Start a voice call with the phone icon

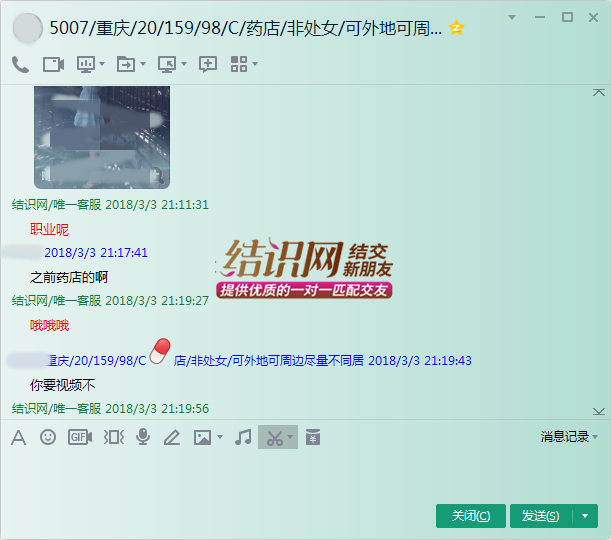(20, 64)
